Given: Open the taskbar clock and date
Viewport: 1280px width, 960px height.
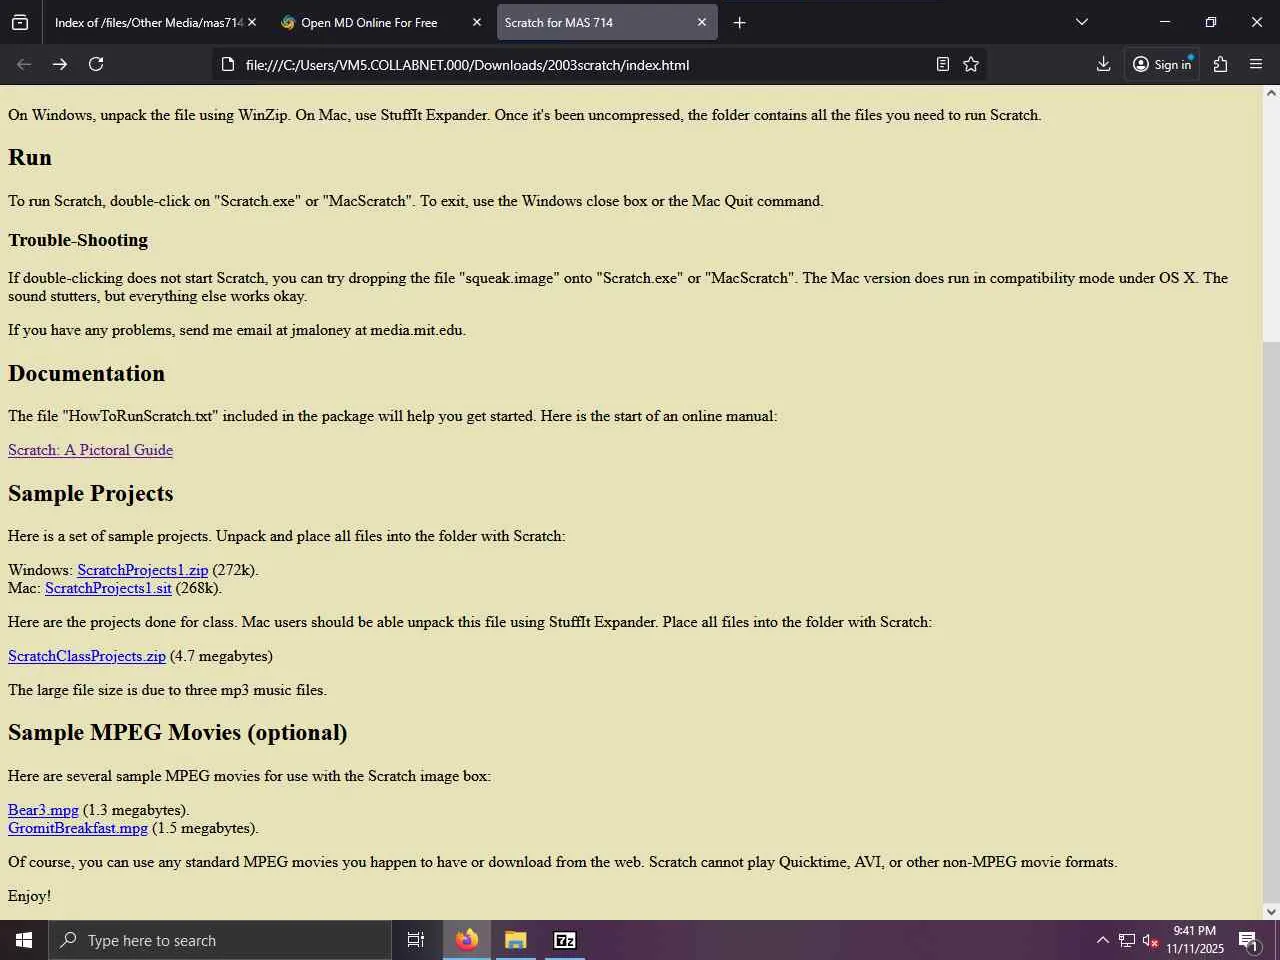Looking at the screenshot, I should [1195, 940].
